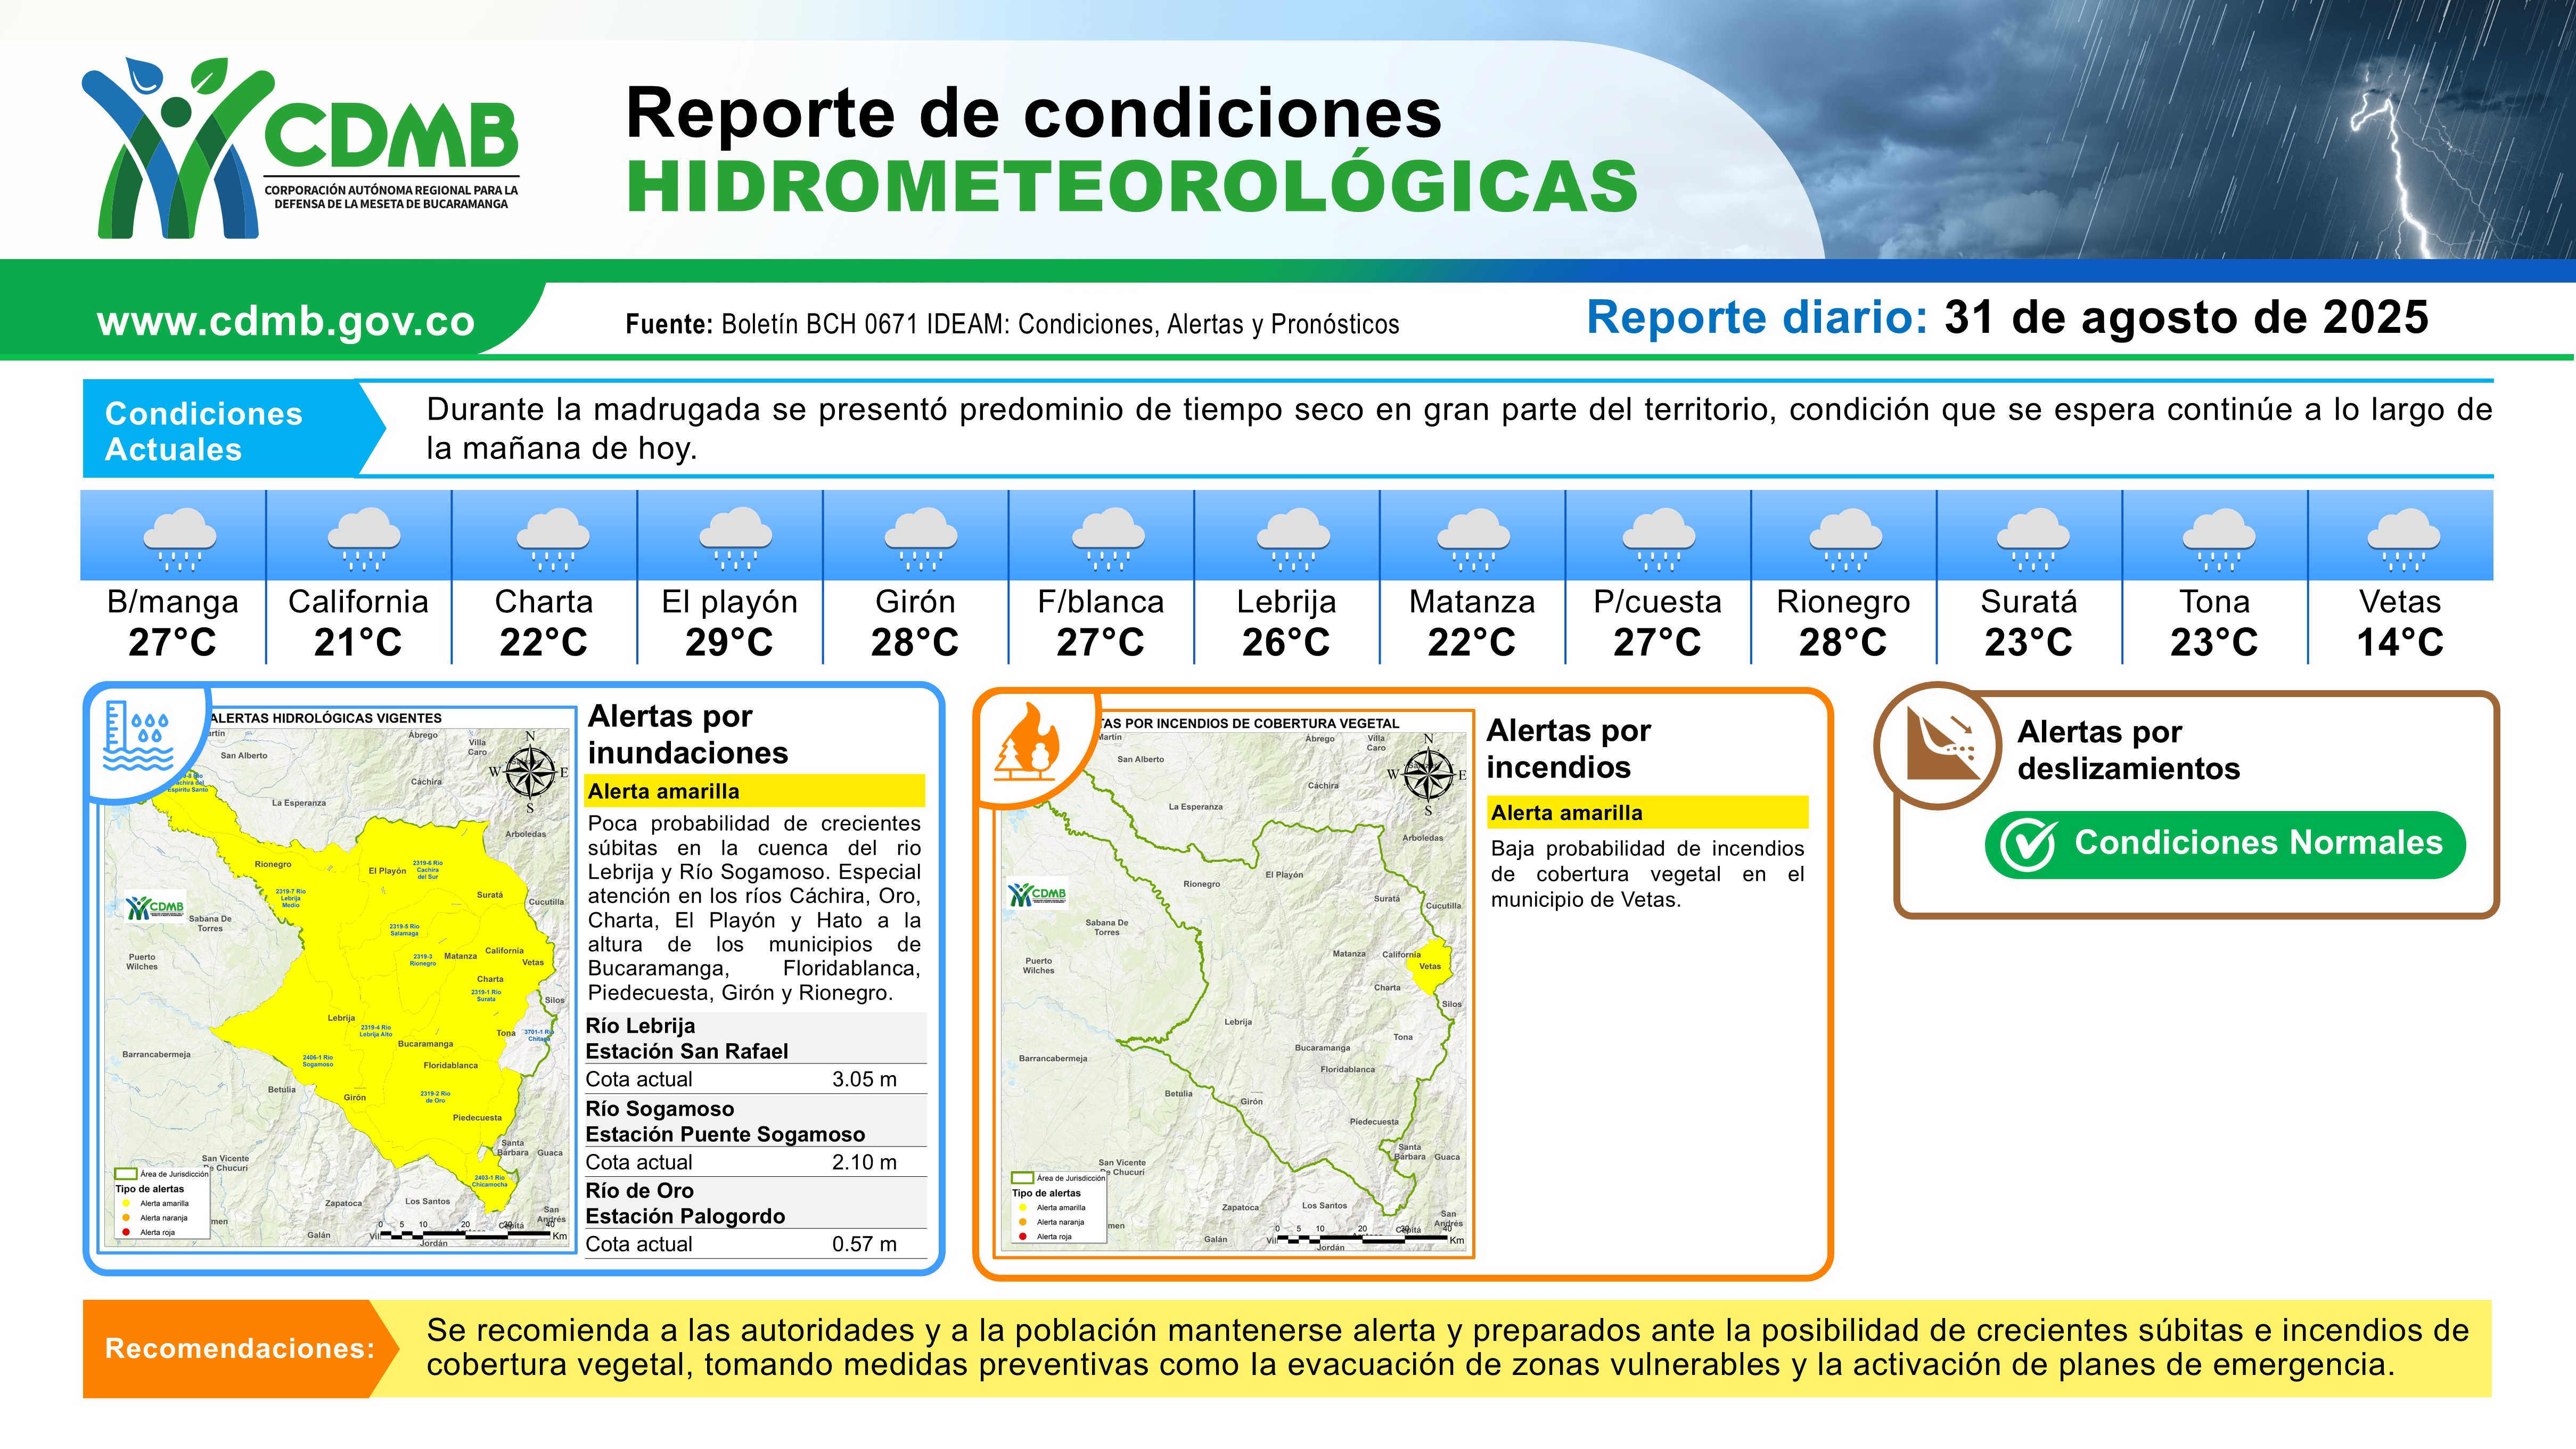Click the CDMB logo at top left

300,148
